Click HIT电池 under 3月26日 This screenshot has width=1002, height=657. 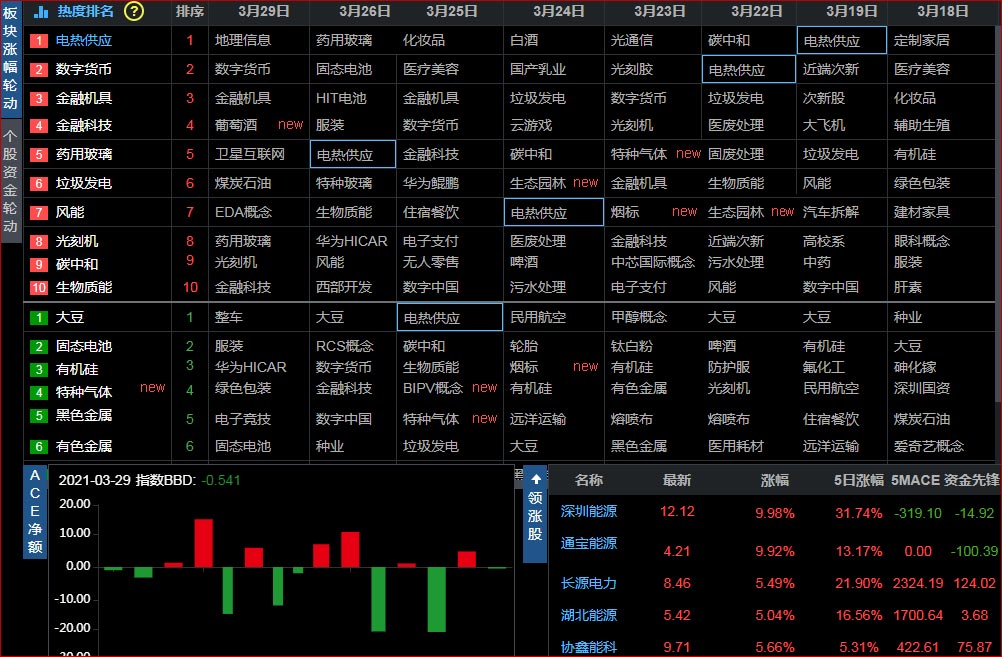[x=341, y=98]
